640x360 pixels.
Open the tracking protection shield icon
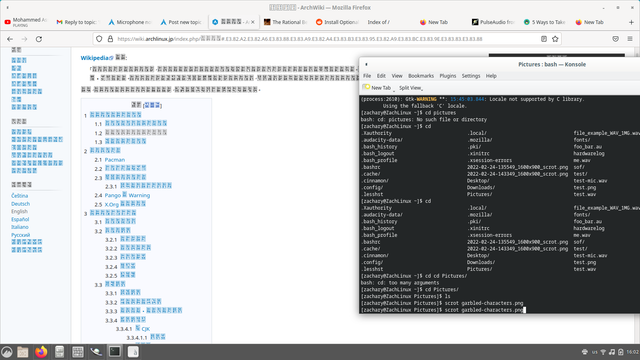tap(99, 39)
